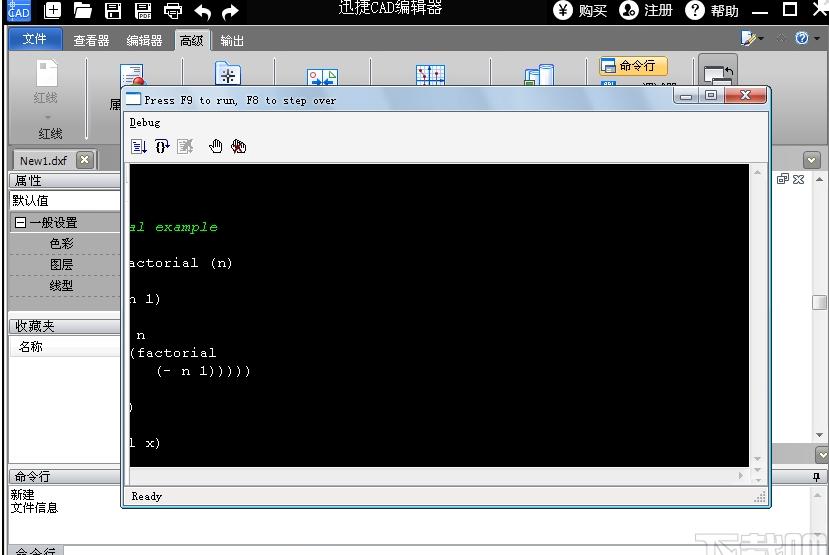Undo the last action

click(x=202, y=11)
